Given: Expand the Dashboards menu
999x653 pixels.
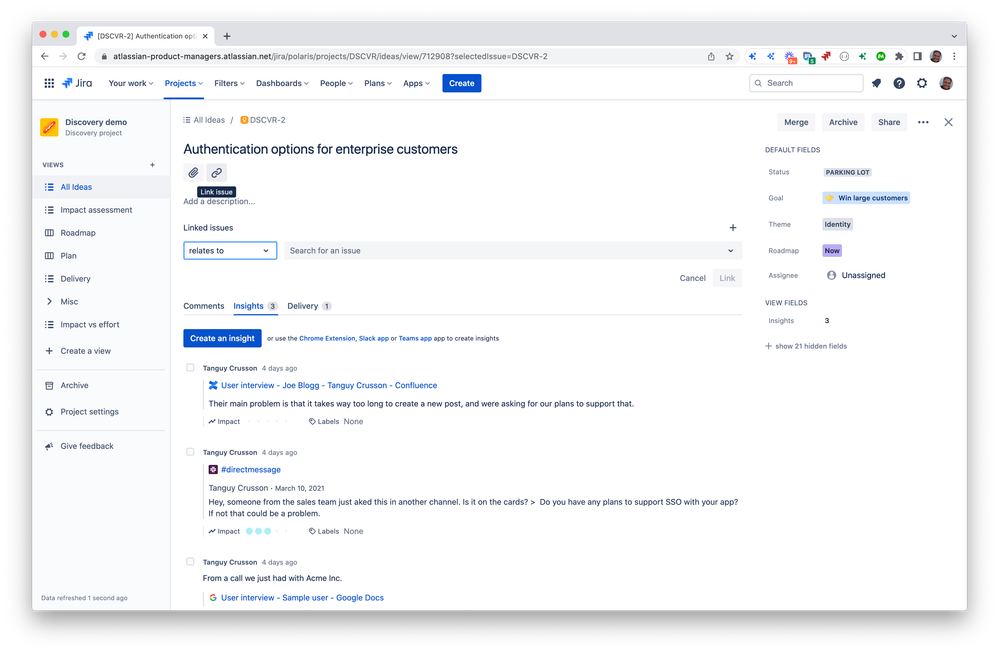Looking at the screenshot, I should click(x=282, y=83).
